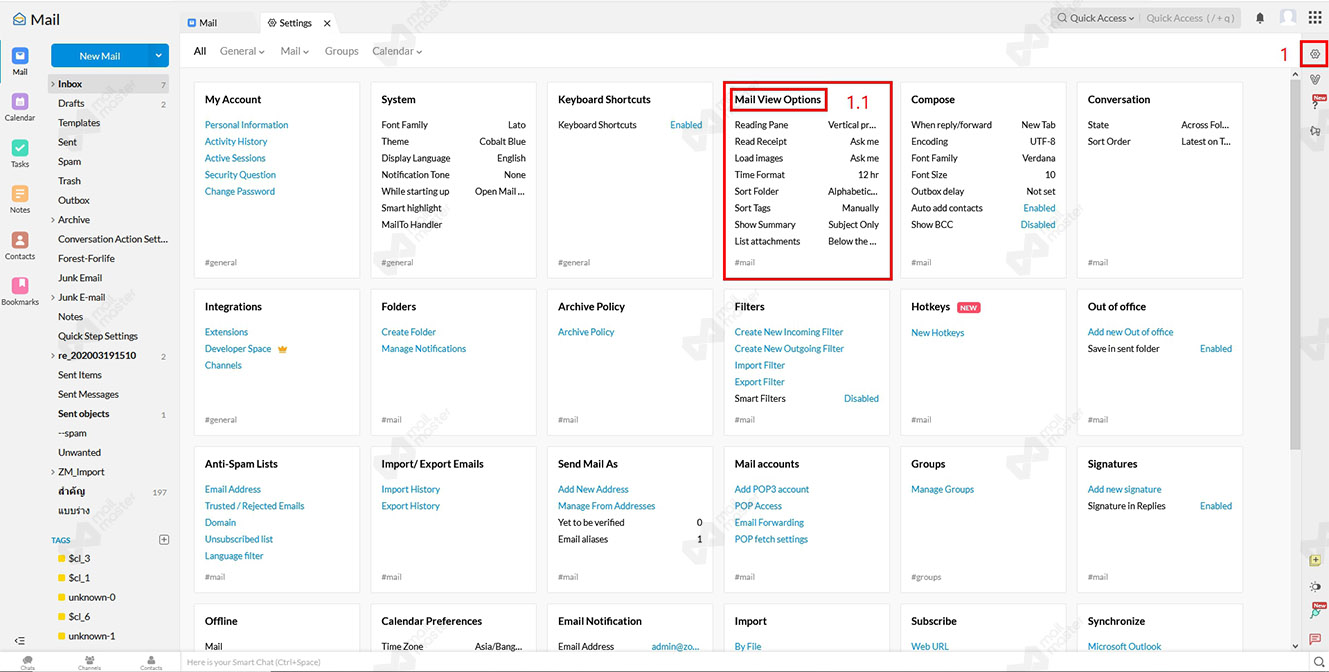Collapse the left sidebar panel
This screenshot has height=672, width=1329.
tap(19, 641)
